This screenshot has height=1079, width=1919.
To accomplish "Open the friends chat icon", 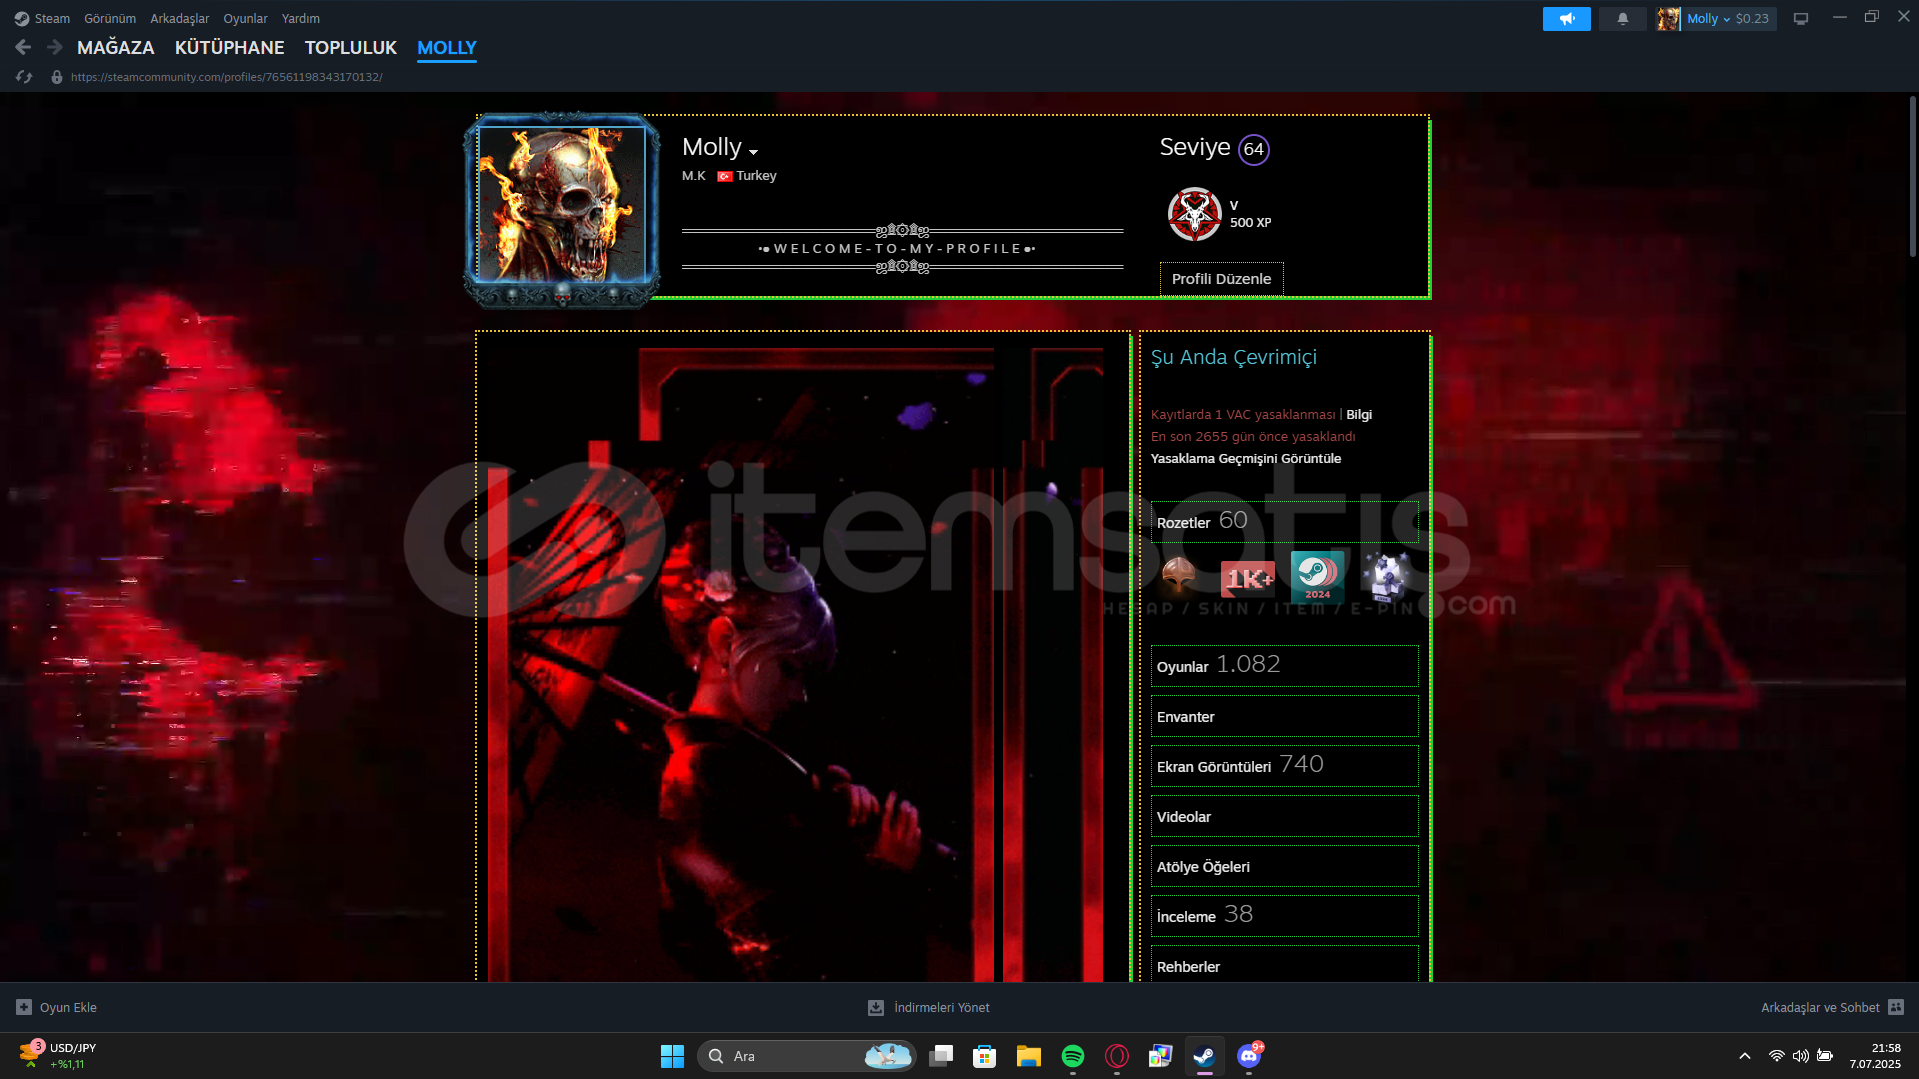I will [x=1896, y=1007].
